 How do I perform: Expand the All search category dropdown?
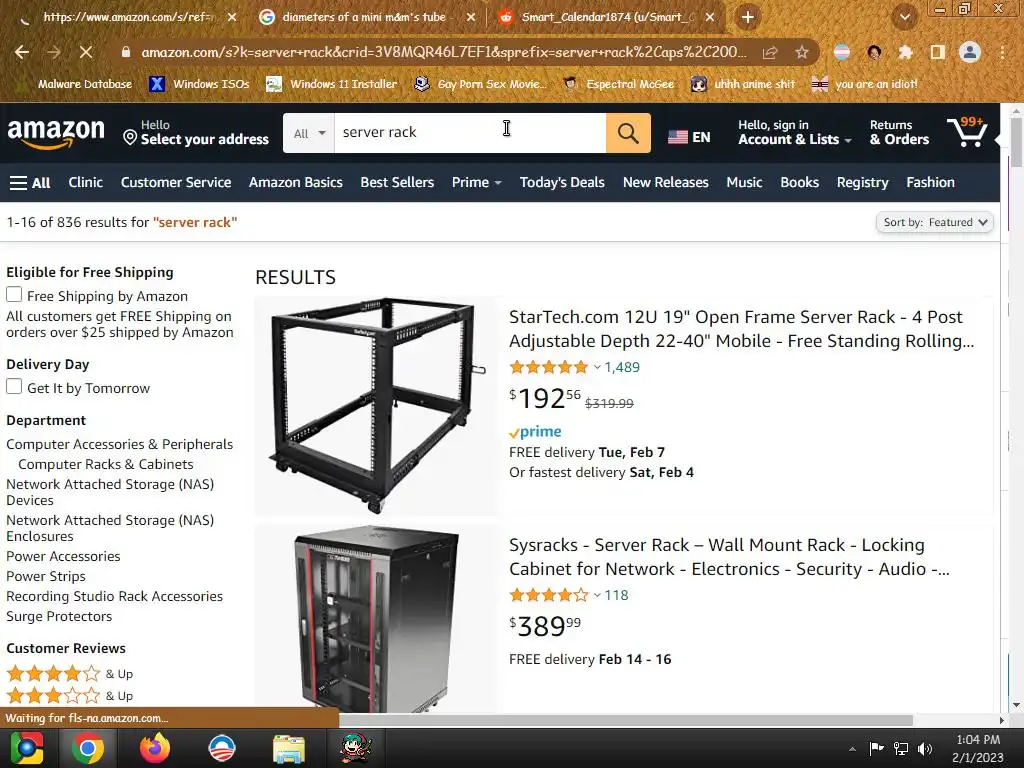[308, 133]
